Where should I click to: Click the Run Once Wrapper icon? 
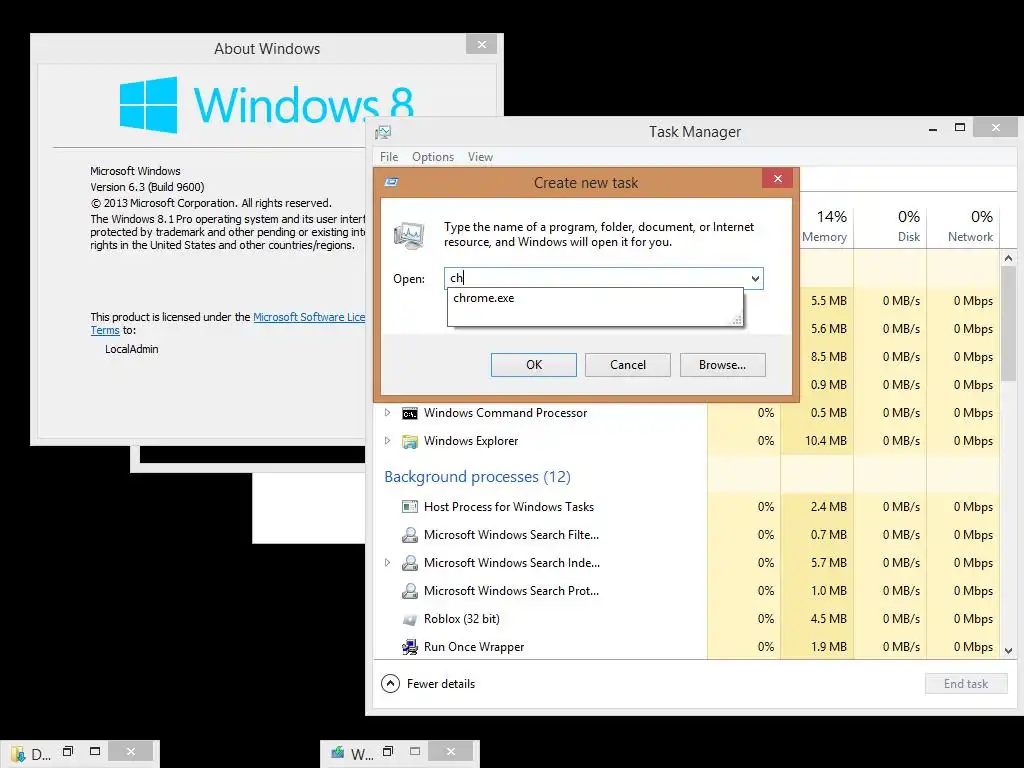point(409,647)
